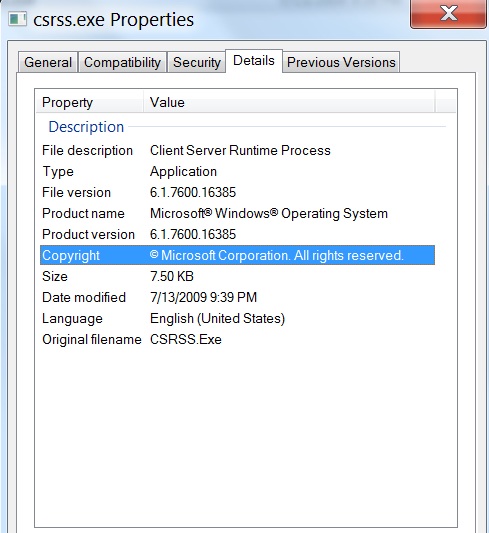
Task: Select the Original filename row
Action: pos(237,340)
